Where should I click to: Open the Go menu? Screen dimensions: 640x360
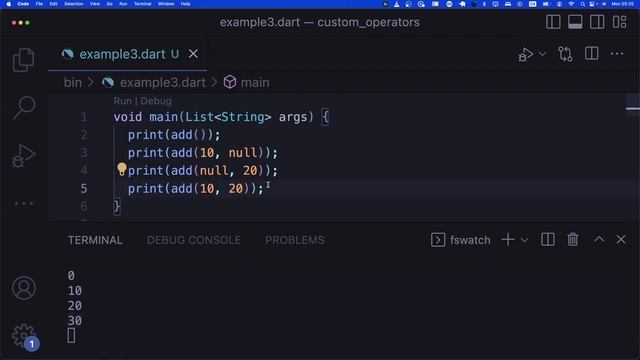(x=109, y=4)
